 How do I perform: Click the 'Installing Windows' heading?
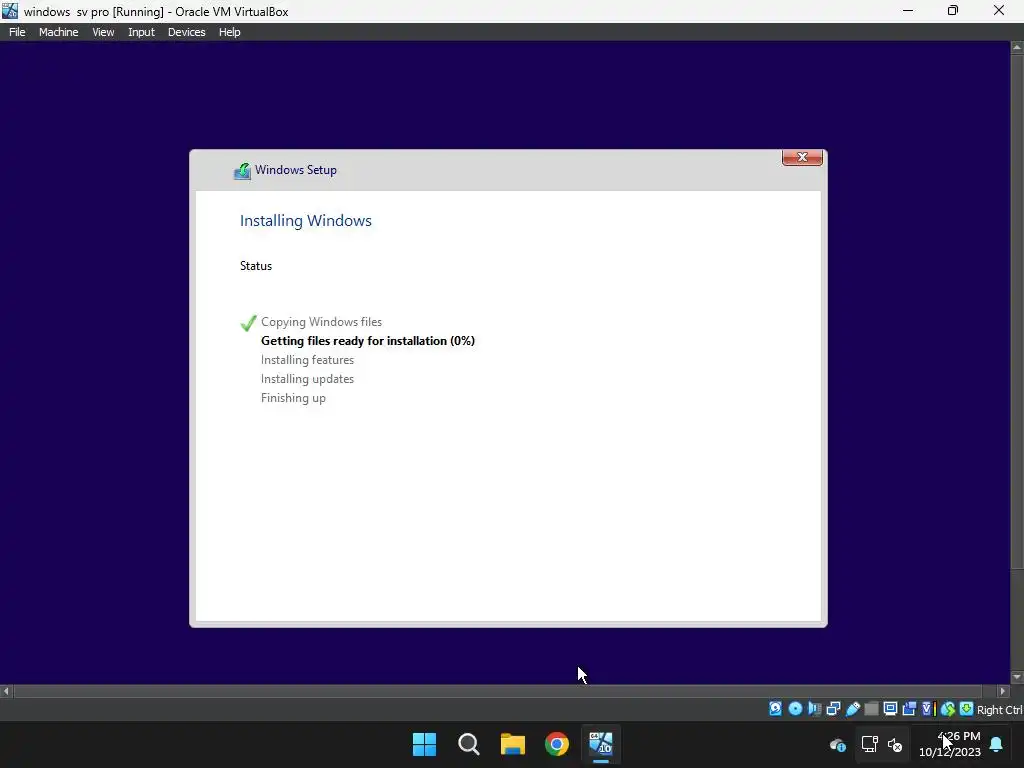click(306, 221)
